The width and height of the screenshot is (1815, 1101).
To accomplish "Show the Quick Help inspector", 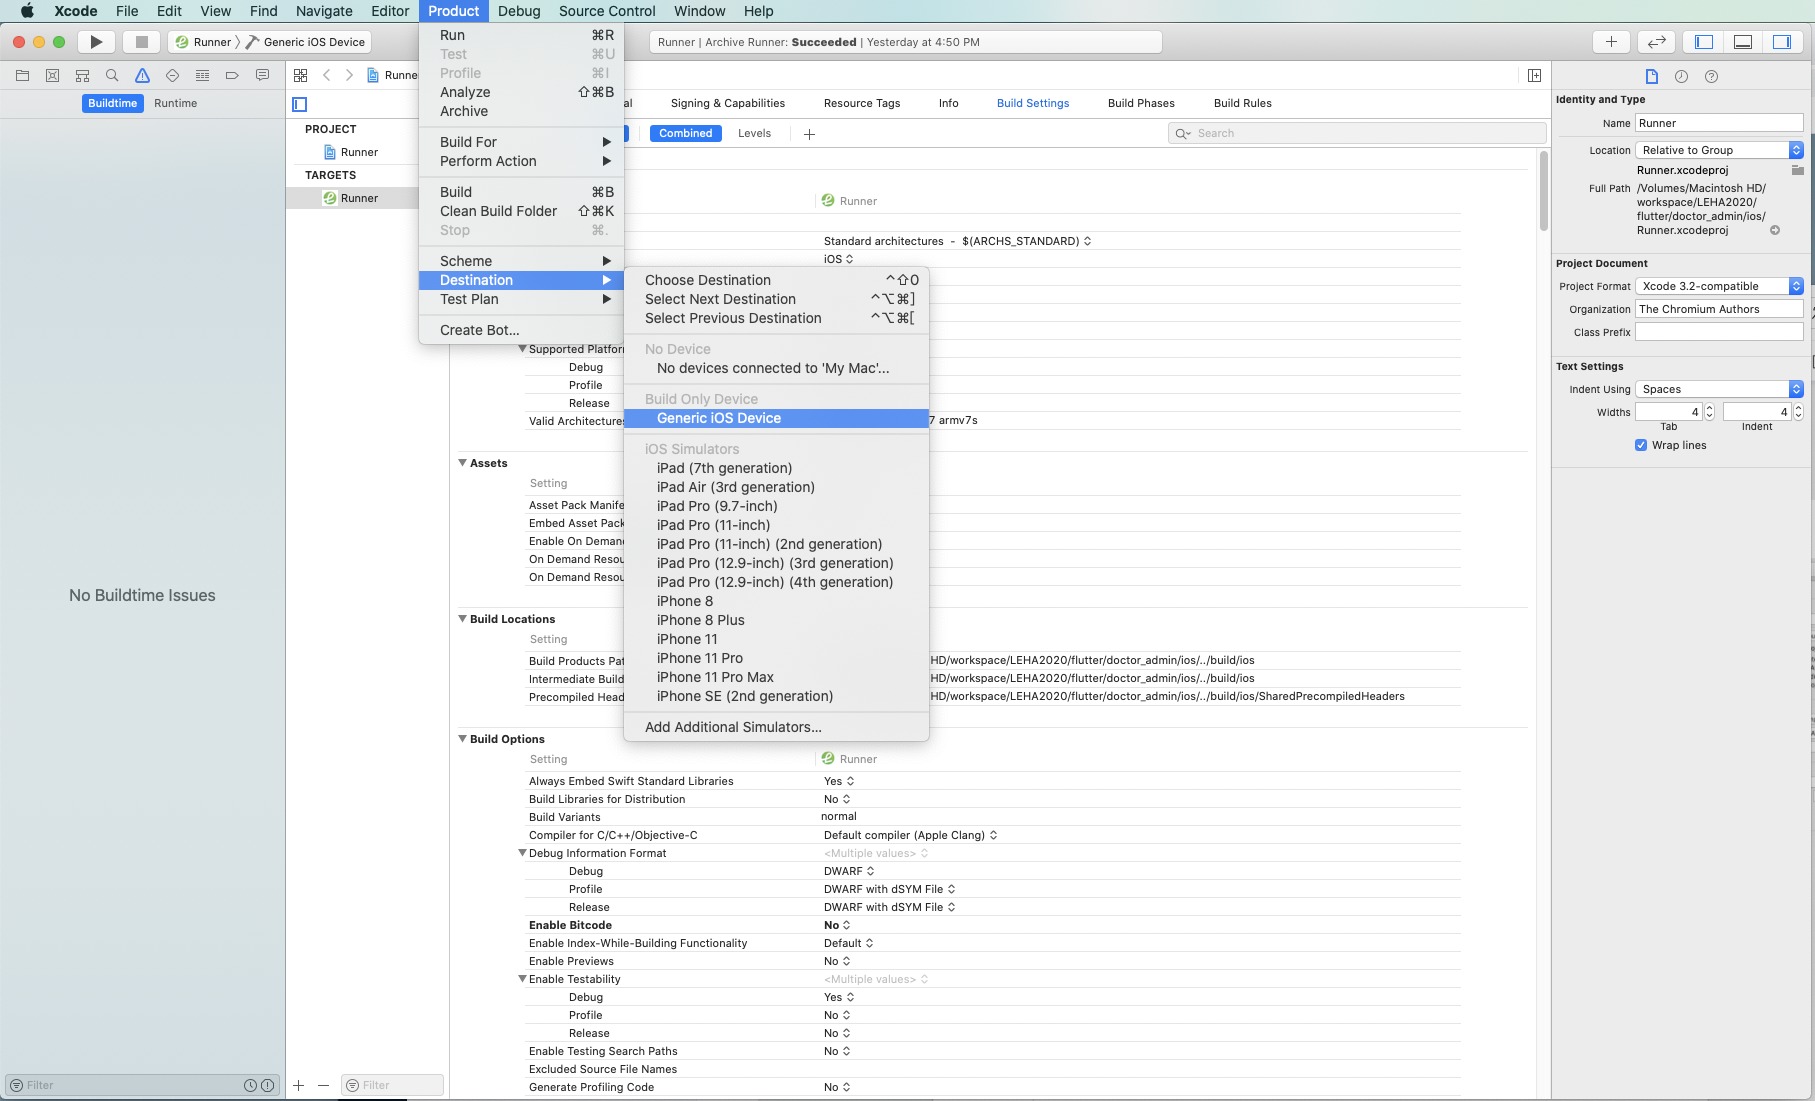I will [x=1711, y=76].
